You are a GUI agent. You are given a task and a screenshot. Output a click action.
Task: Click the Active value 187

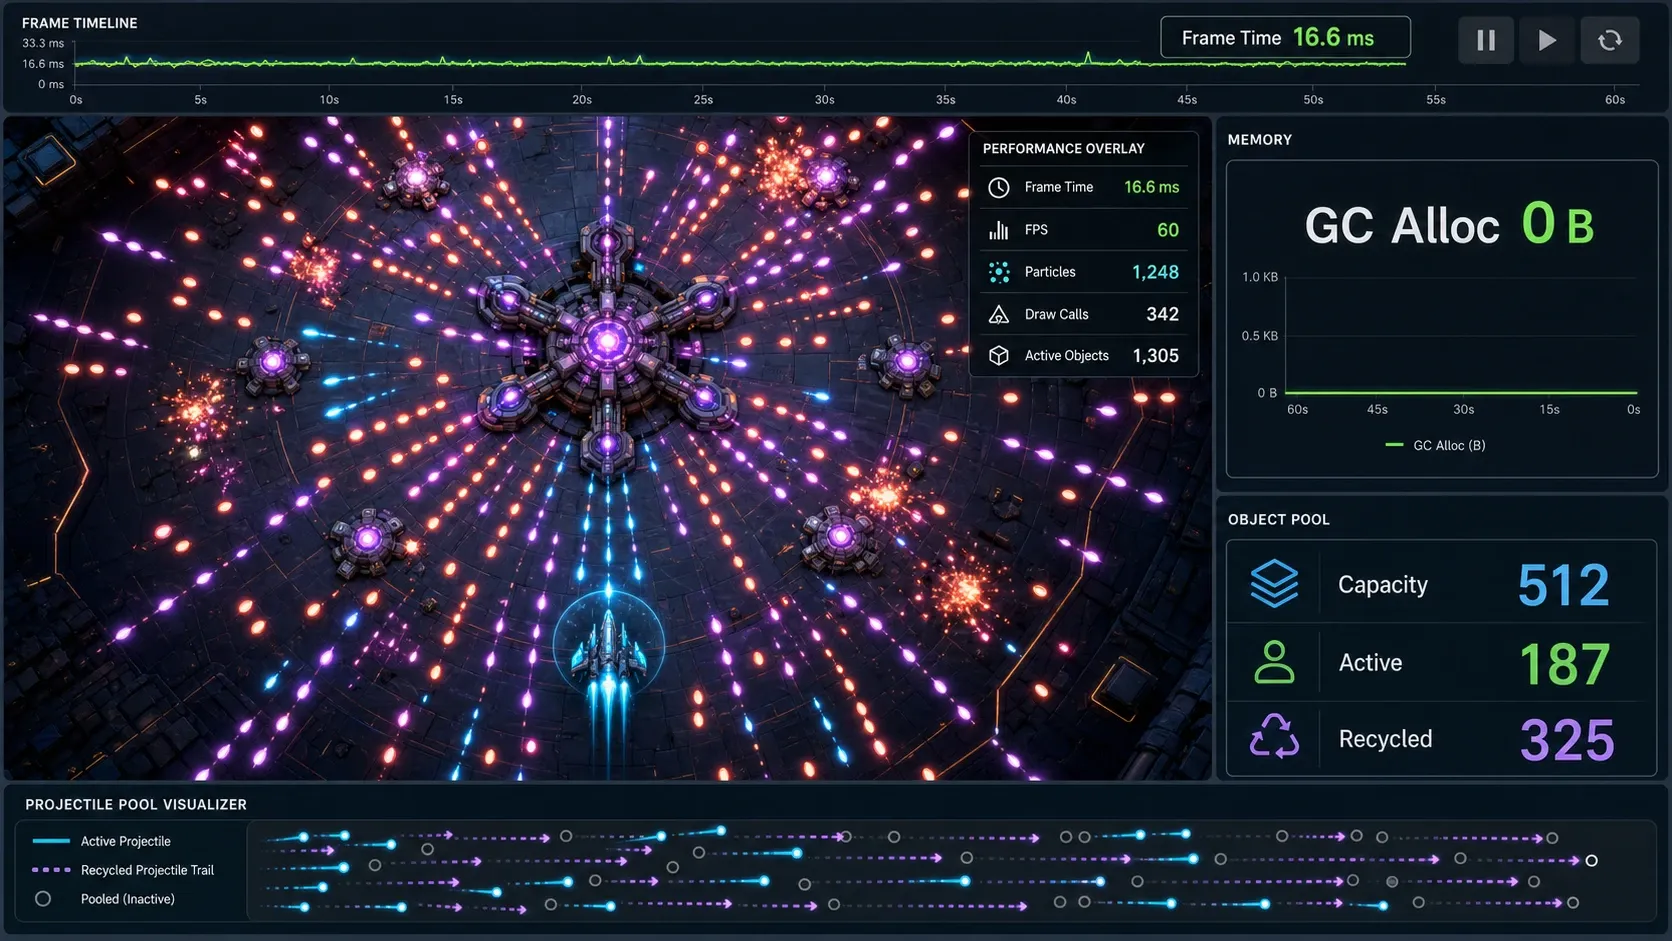[x=1565, y=663]
